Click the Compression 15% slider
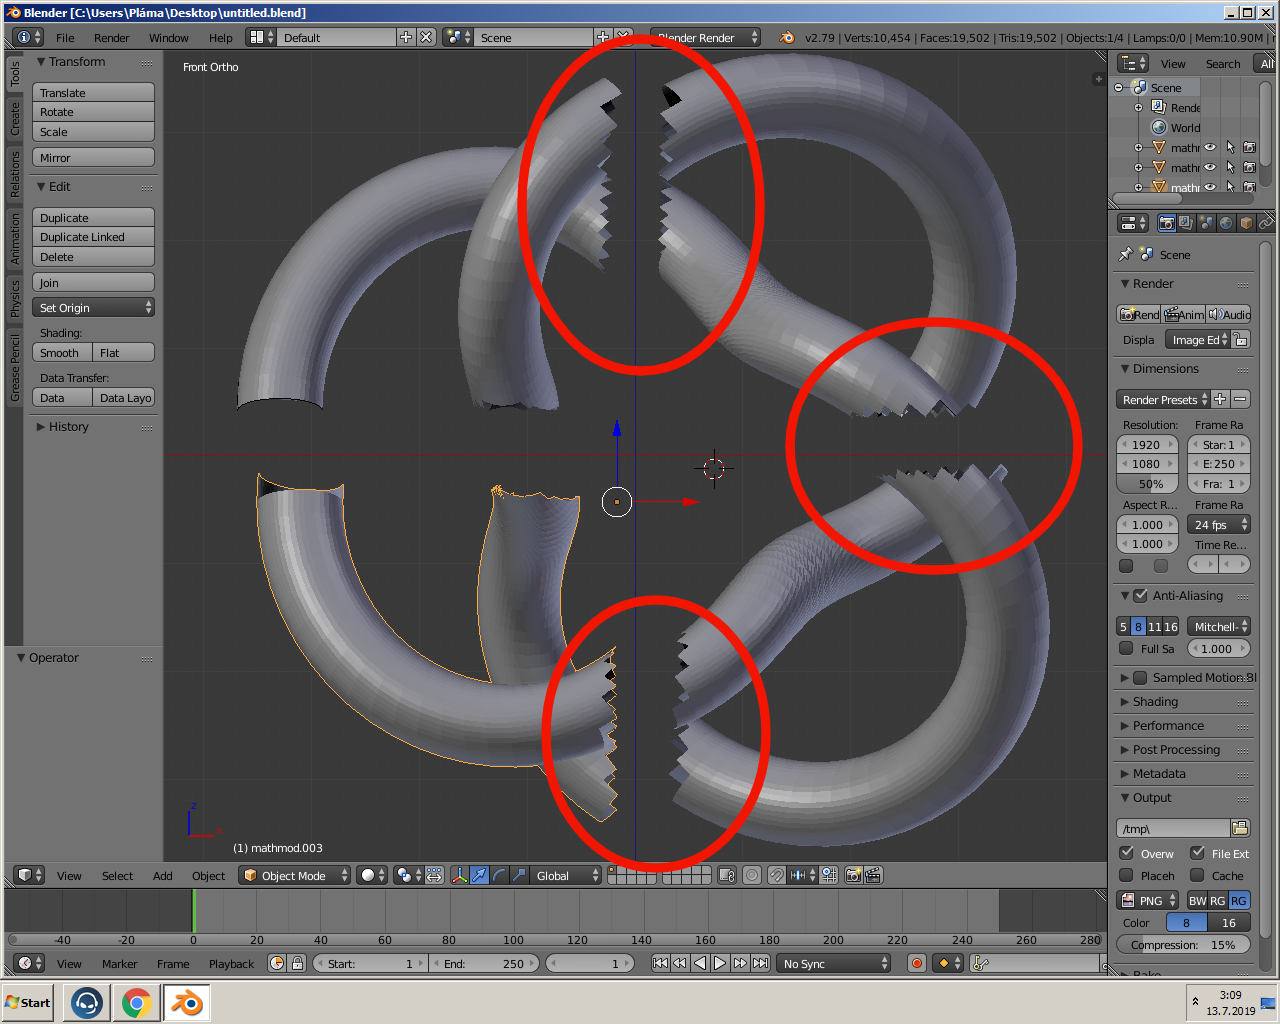 pos(1183,944)
